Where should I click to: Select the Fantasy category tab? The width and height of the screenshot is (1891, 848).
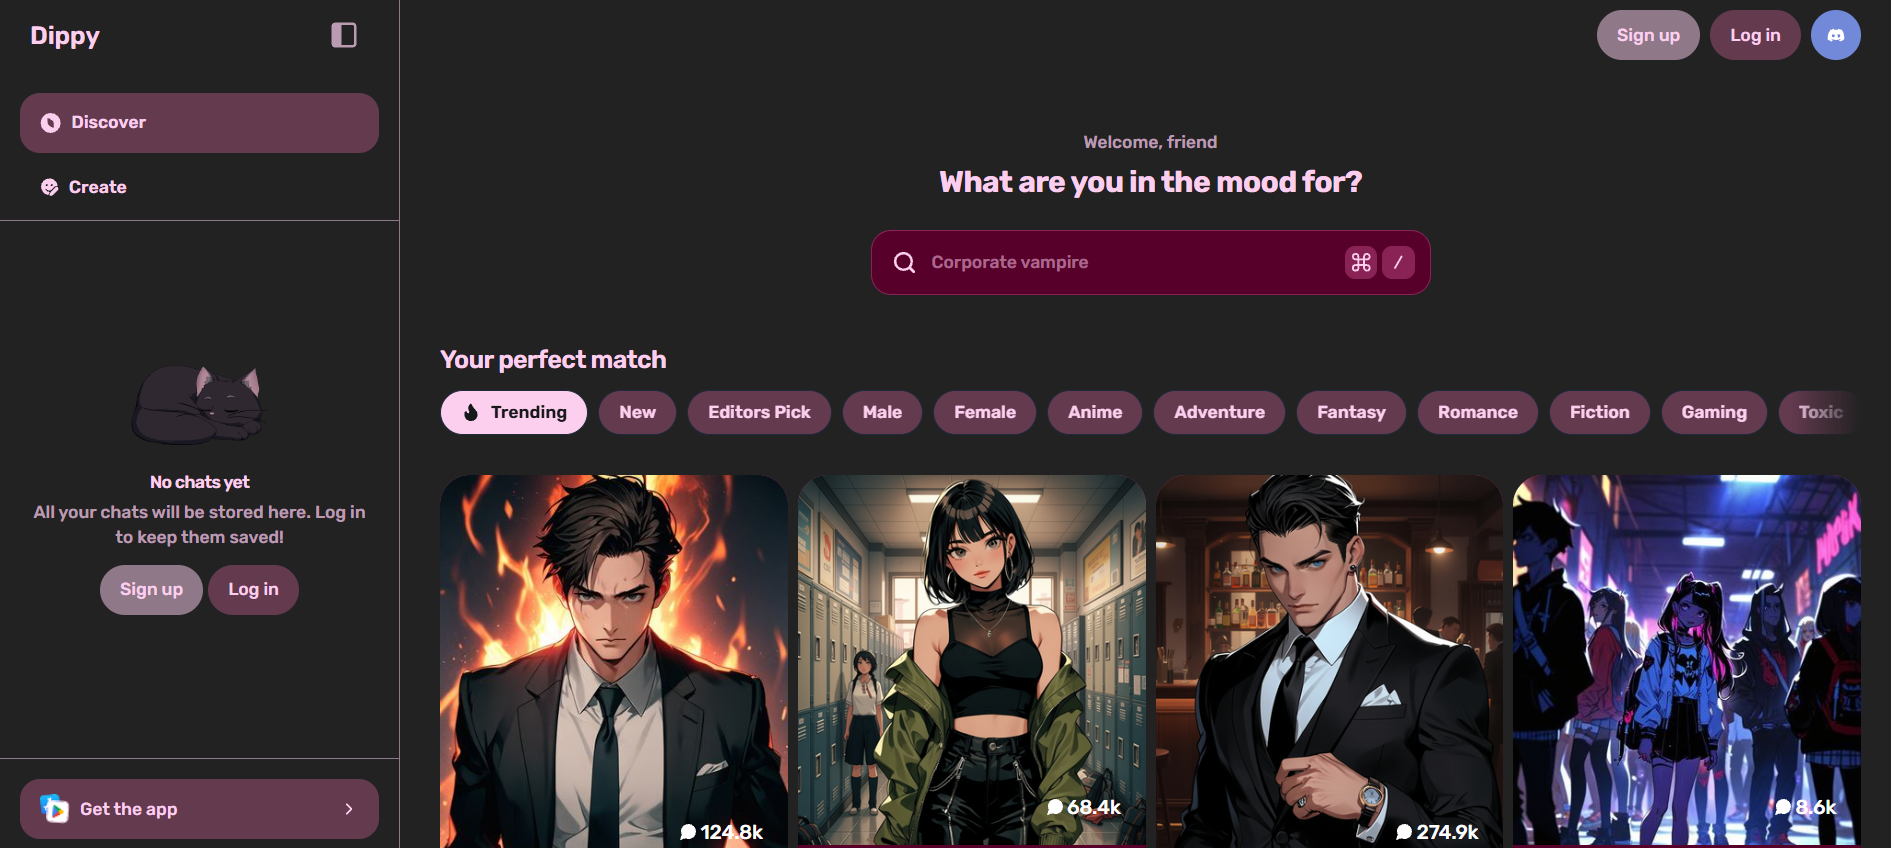tap(1351, 412)
